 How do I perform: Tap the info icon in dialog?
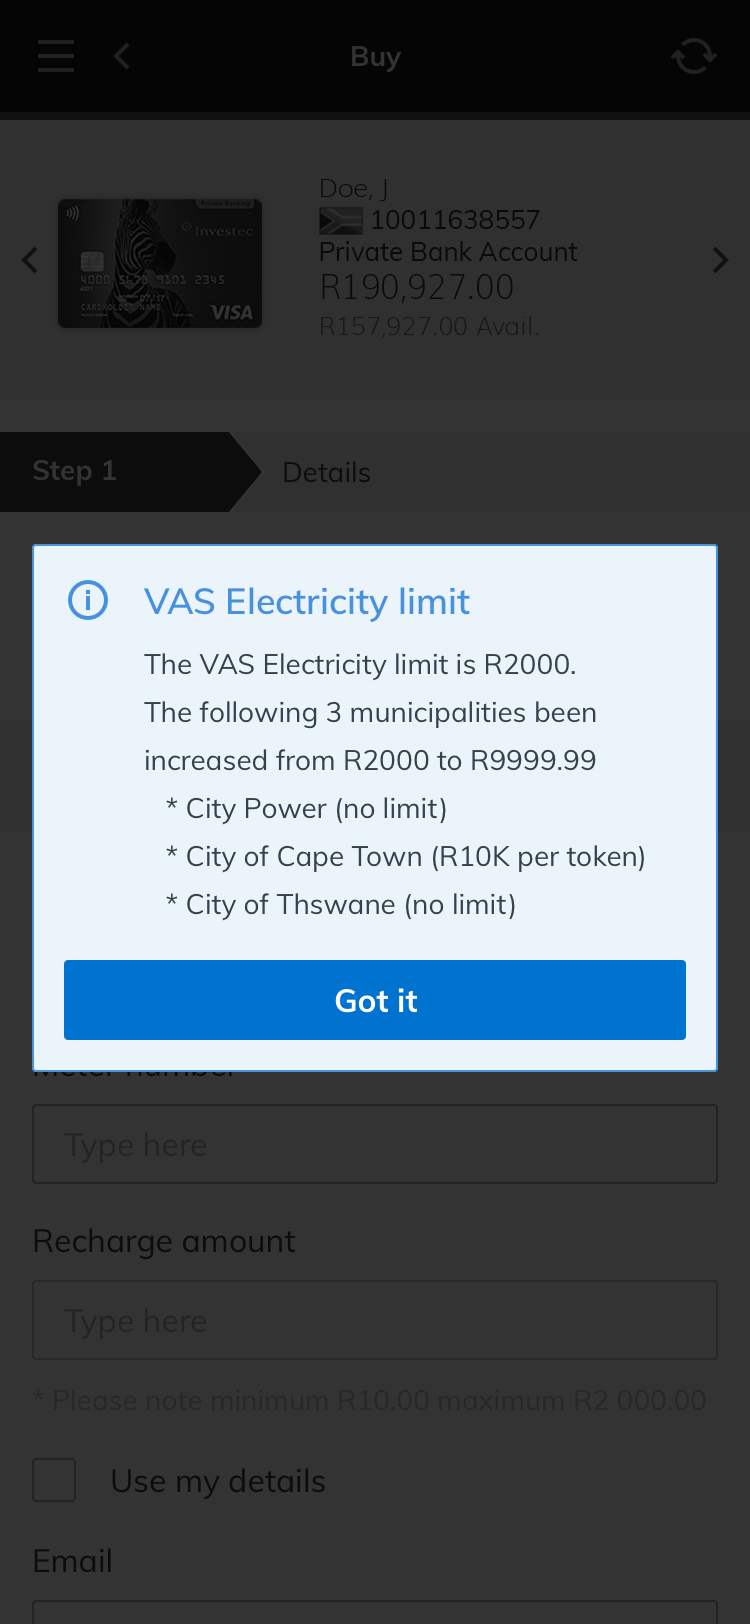click(88, 601)
